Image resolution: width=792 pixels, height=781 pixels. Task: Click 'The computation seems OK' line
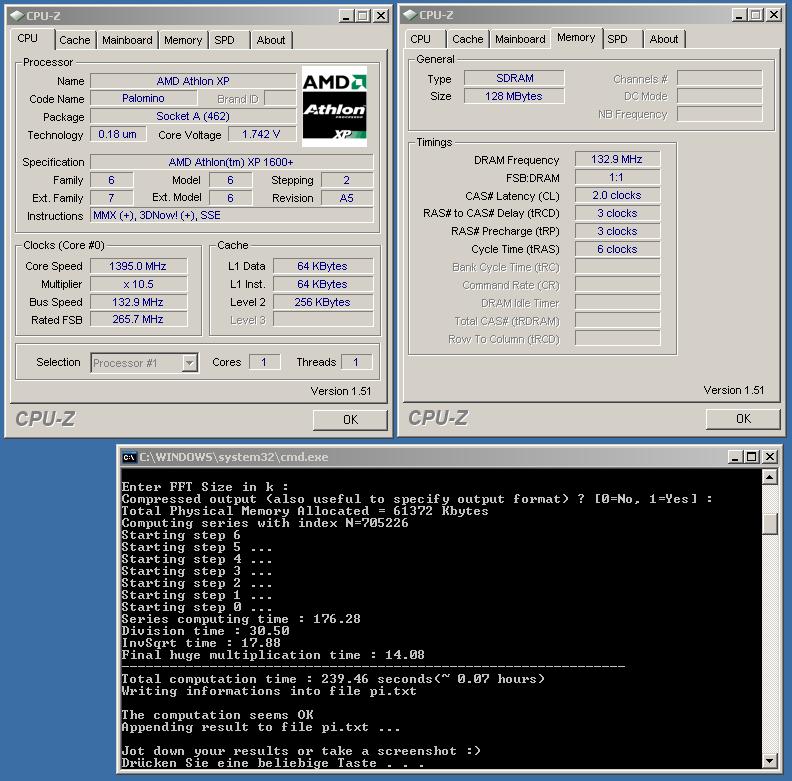[218, 715]
